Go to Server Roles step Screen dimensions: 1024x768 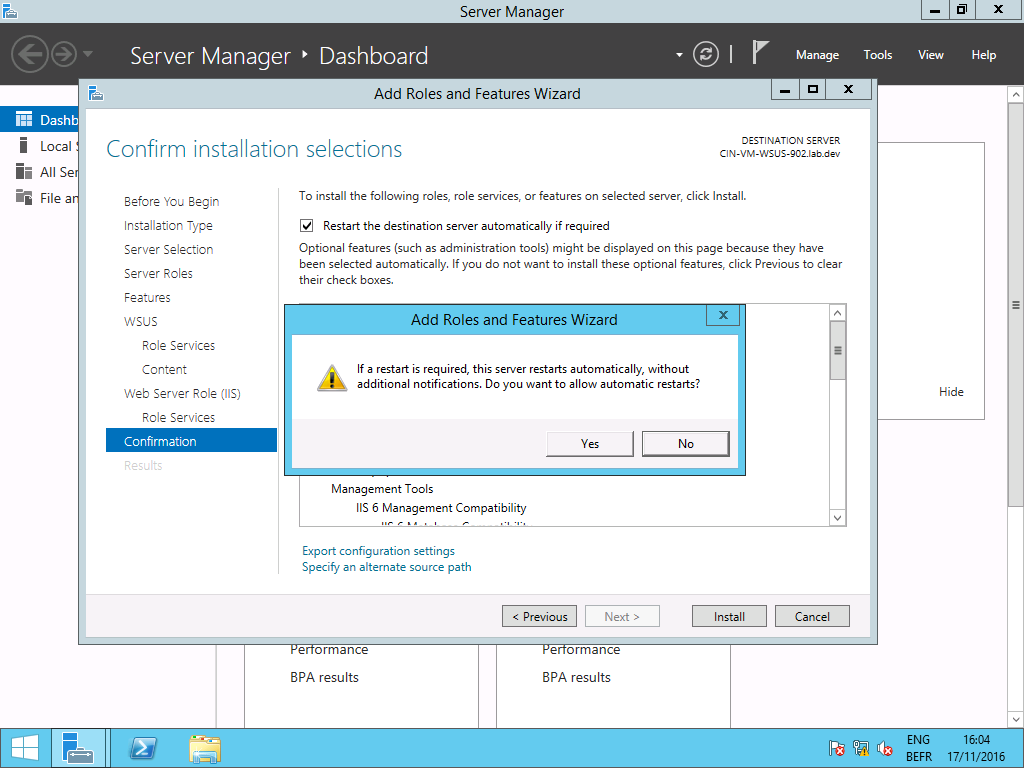[x=159, y=274]
